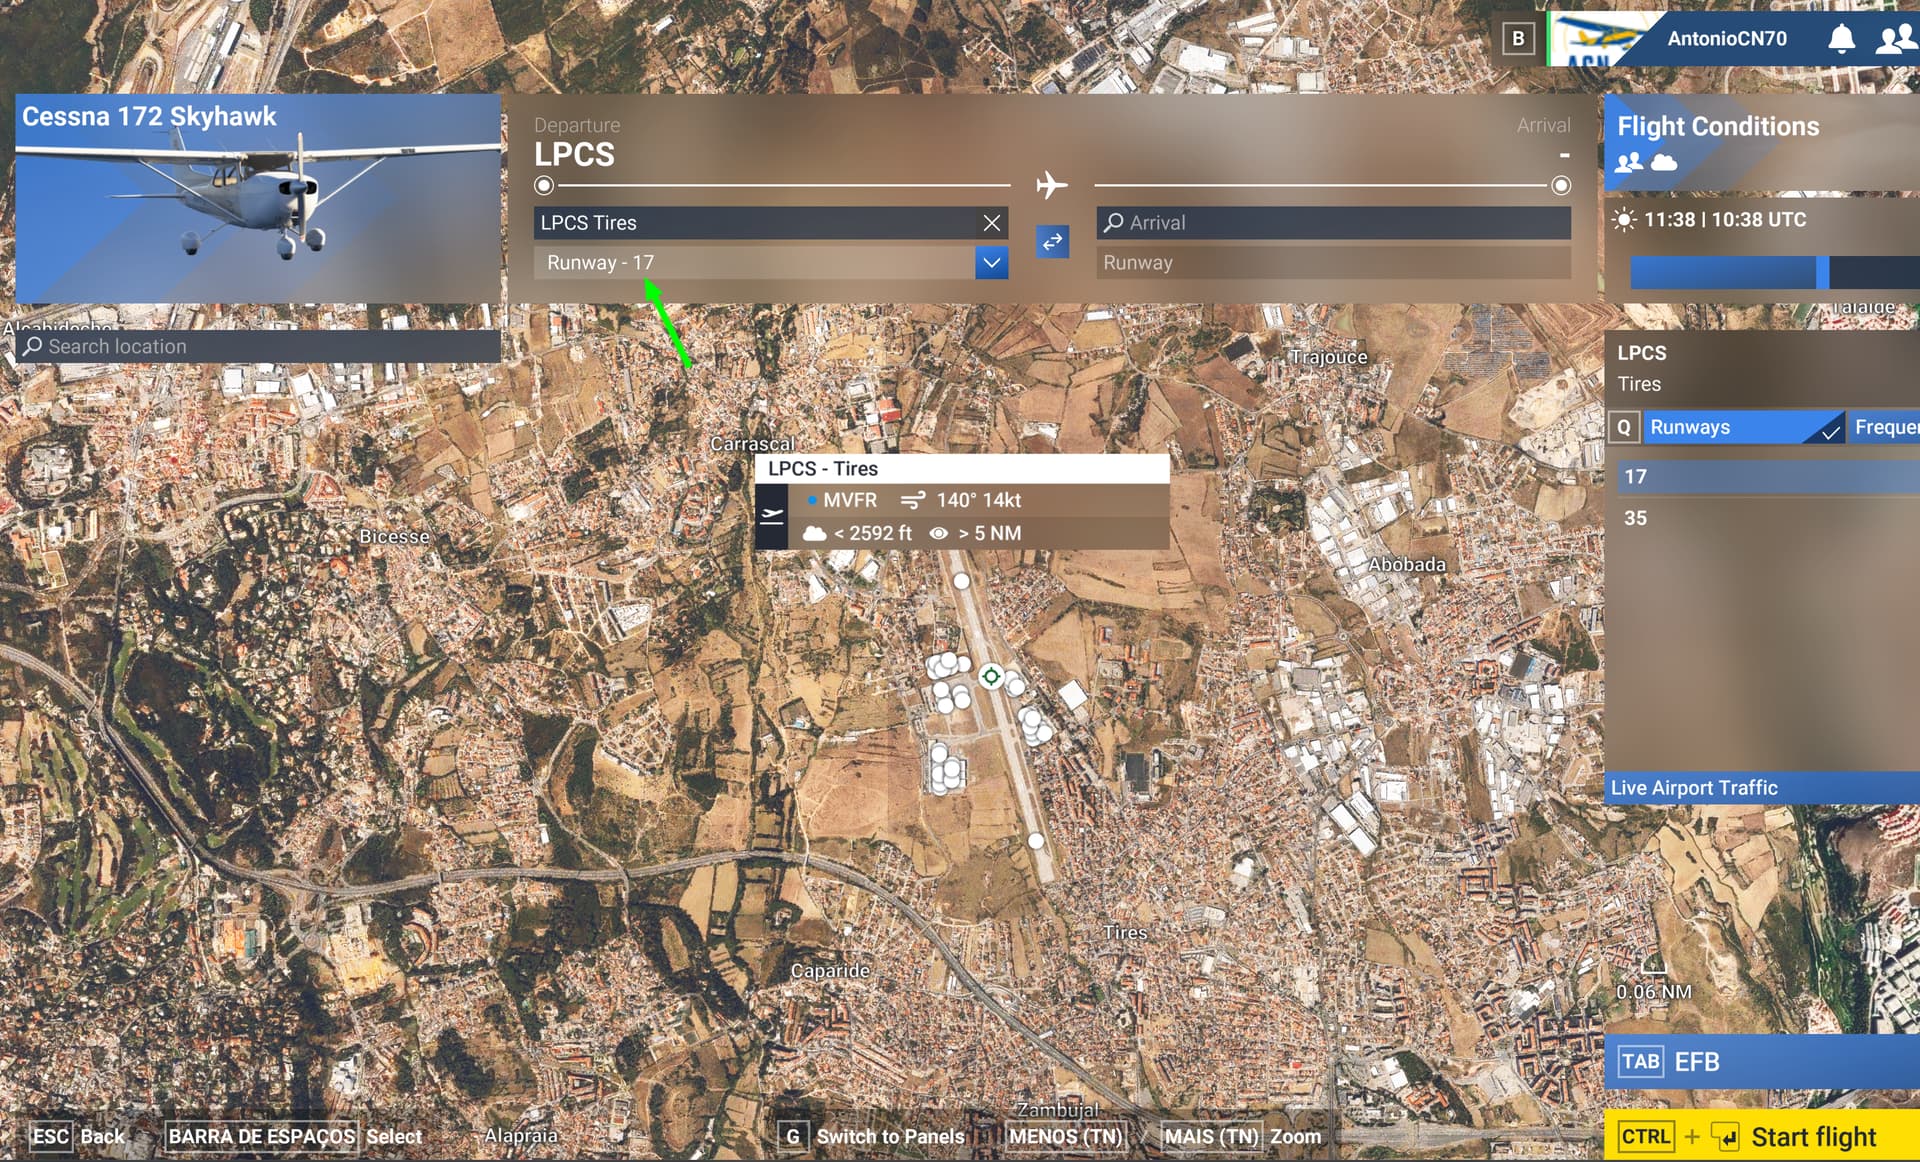1920x1162 pixels.
Task: Click the Abobada map label
Action: pyautogui.click(x=1407, y=564)
